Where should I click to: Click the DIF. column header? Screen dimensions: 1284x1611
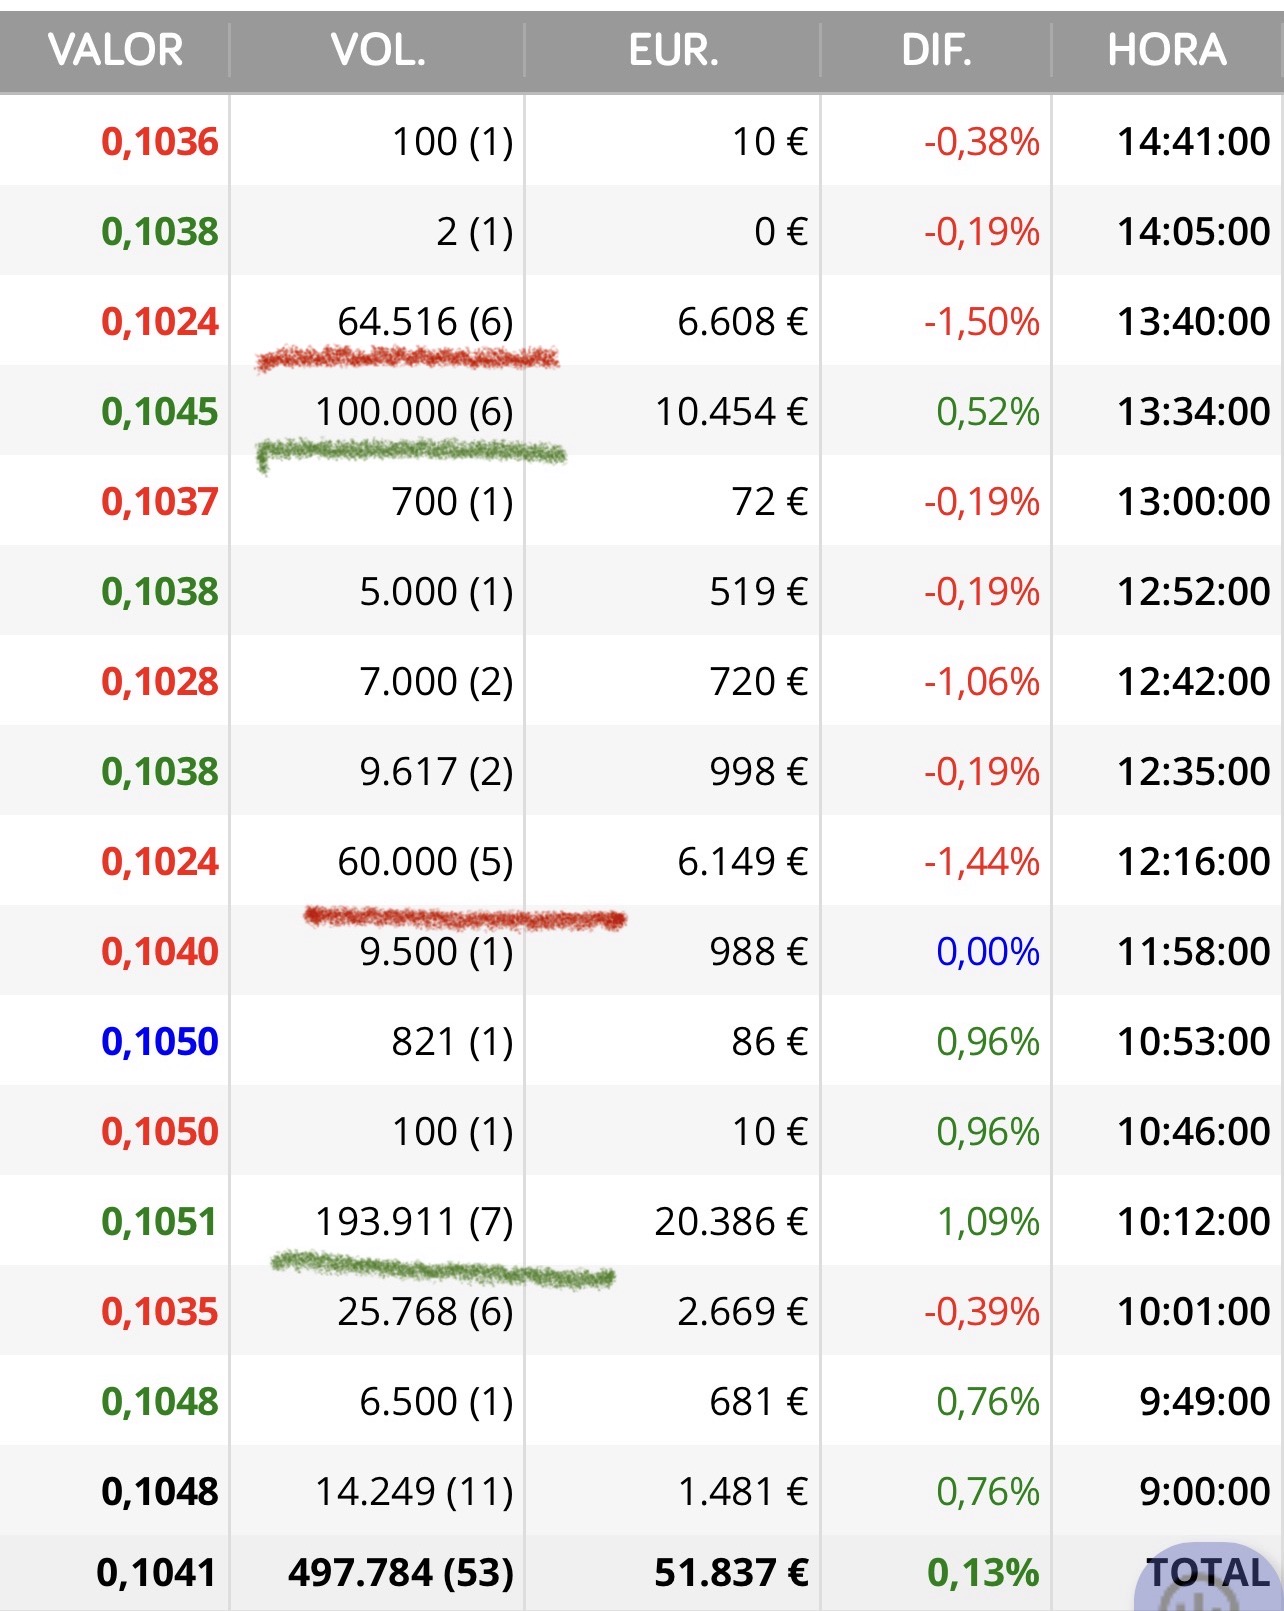coord(936,50)
